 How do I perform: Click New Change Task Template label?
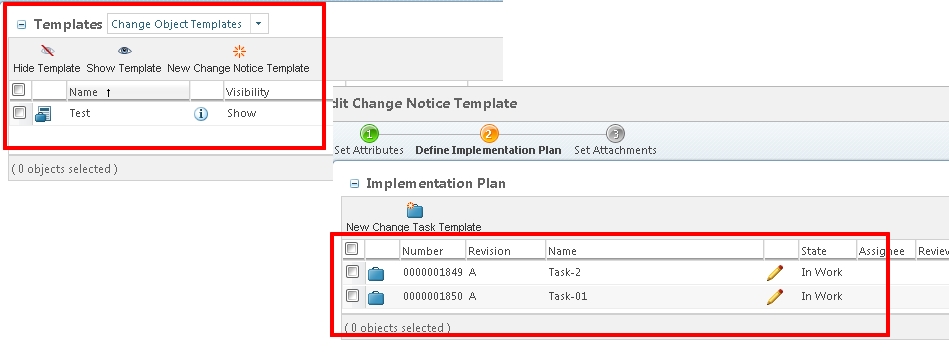pyautogui.click(x=414, y=227)
